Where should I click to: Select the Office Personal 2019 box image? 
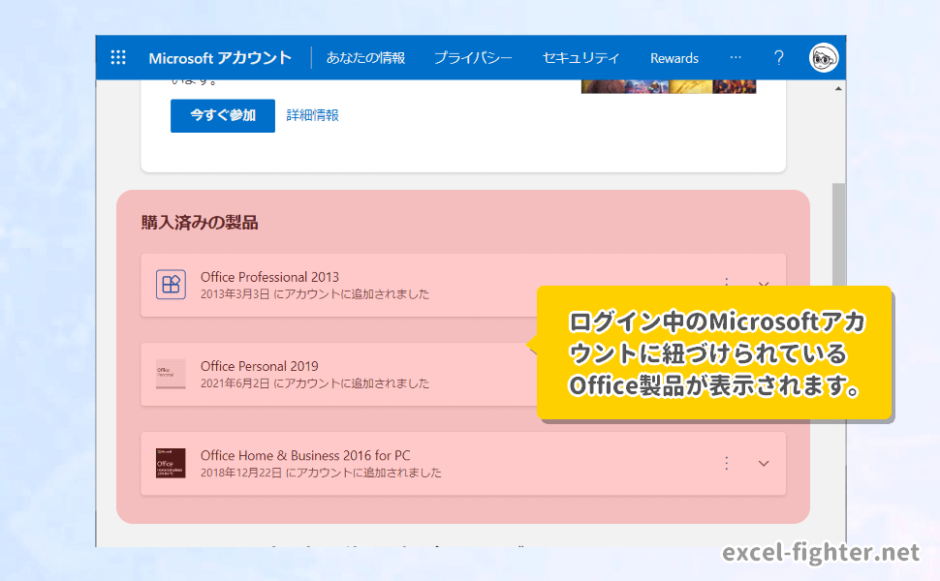tap(171, 373)
